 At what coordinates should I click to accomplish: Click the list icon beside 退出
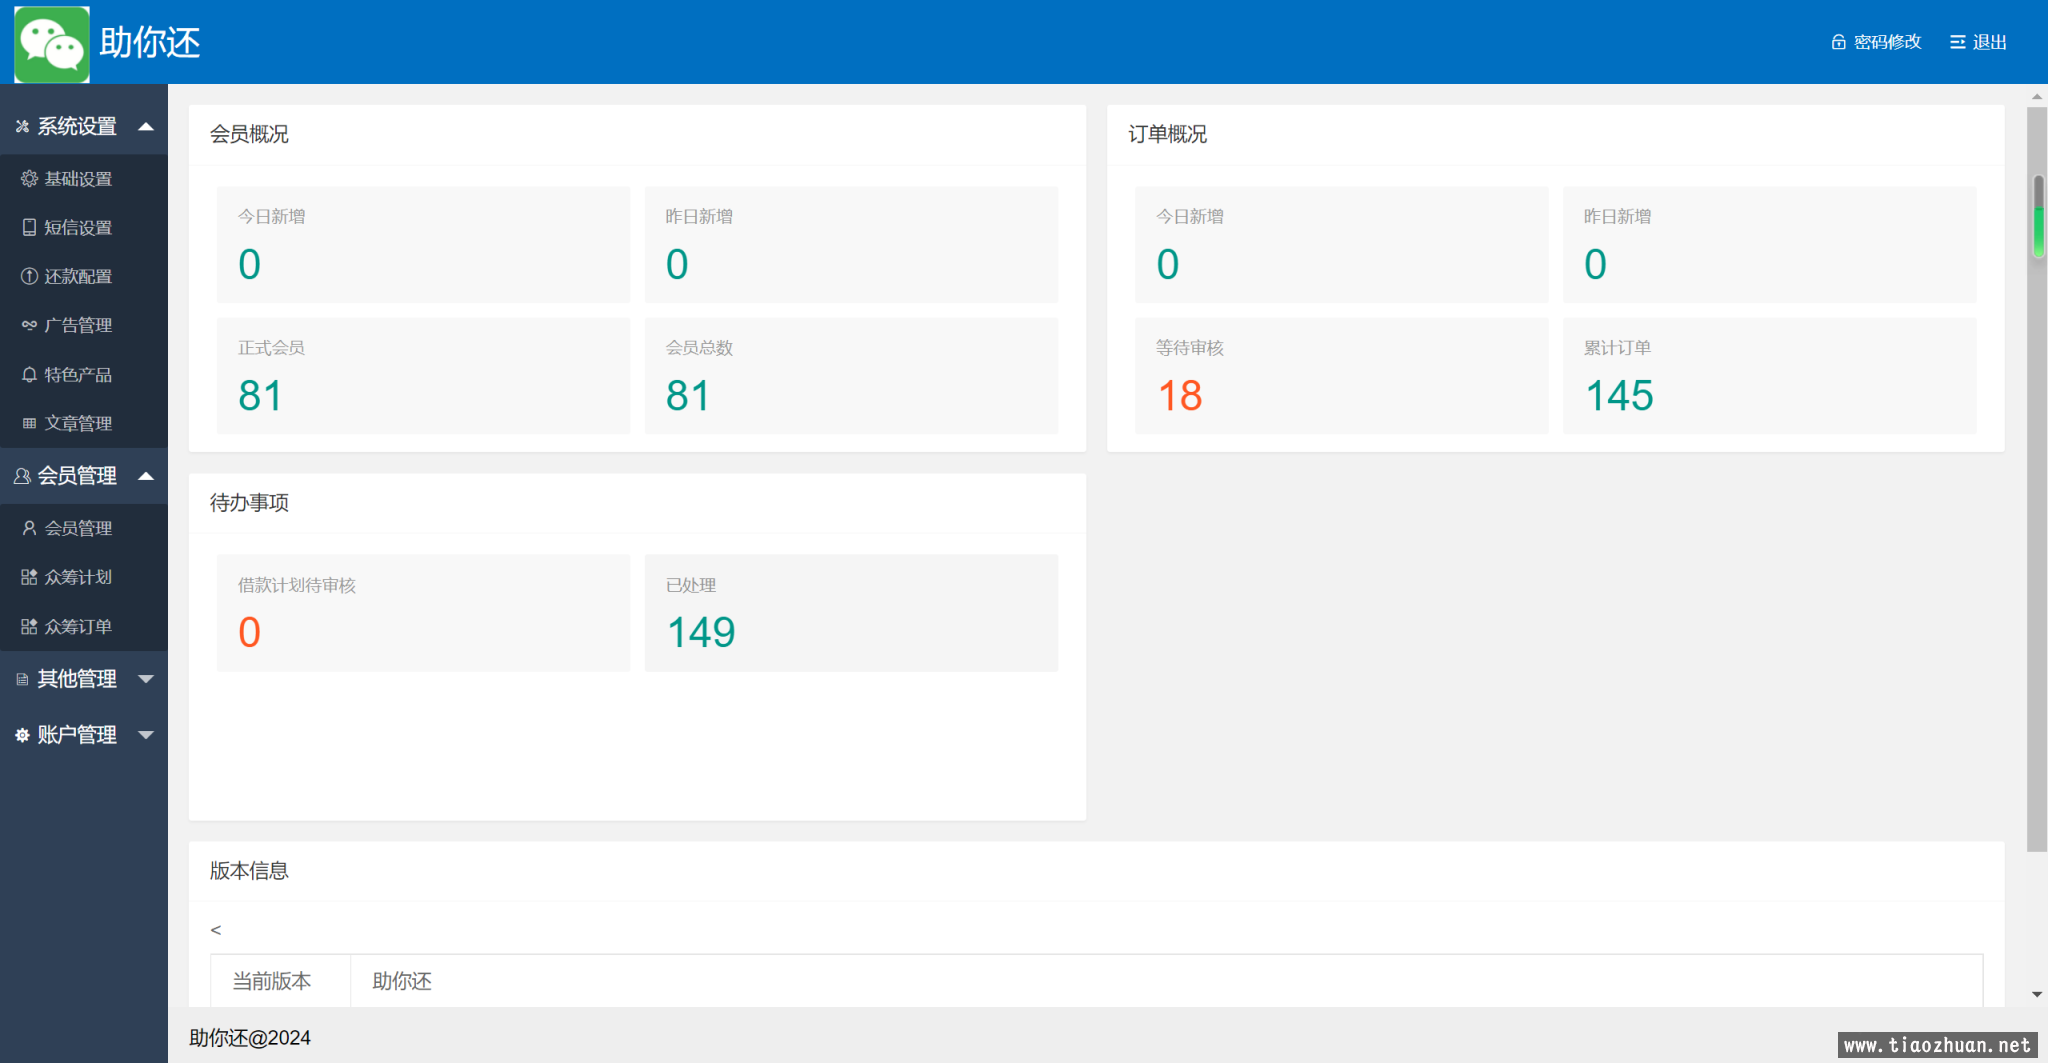[1957, 42]
